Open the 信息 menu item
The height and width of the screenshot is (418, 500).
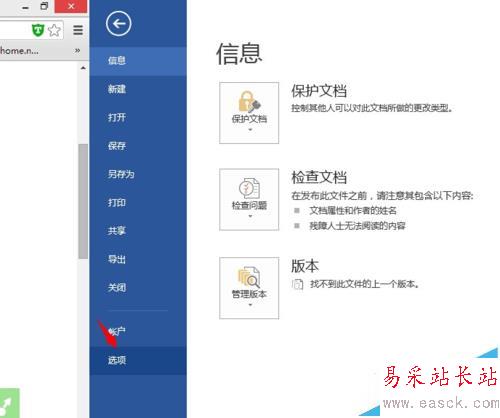138,61
